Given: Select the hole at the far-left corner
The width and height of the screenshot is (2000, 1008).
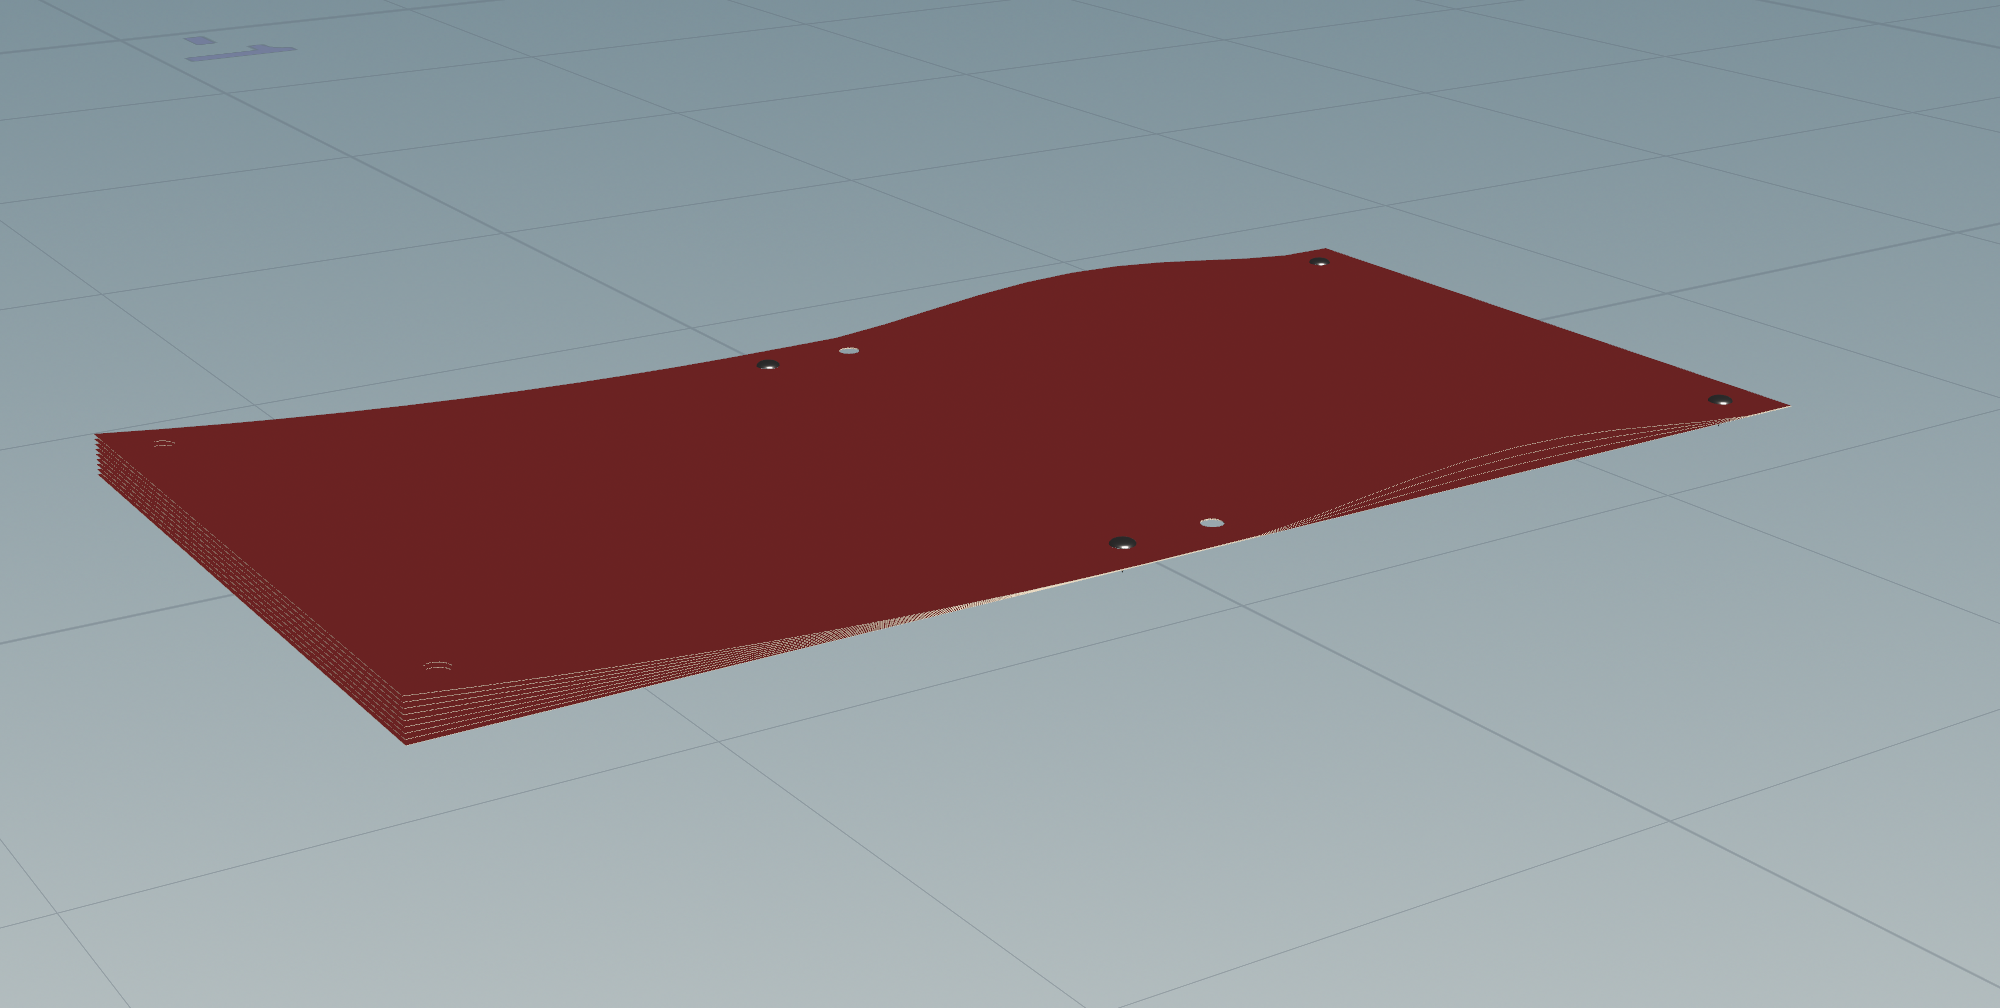Looking at the screenshot, I should 165,442.
